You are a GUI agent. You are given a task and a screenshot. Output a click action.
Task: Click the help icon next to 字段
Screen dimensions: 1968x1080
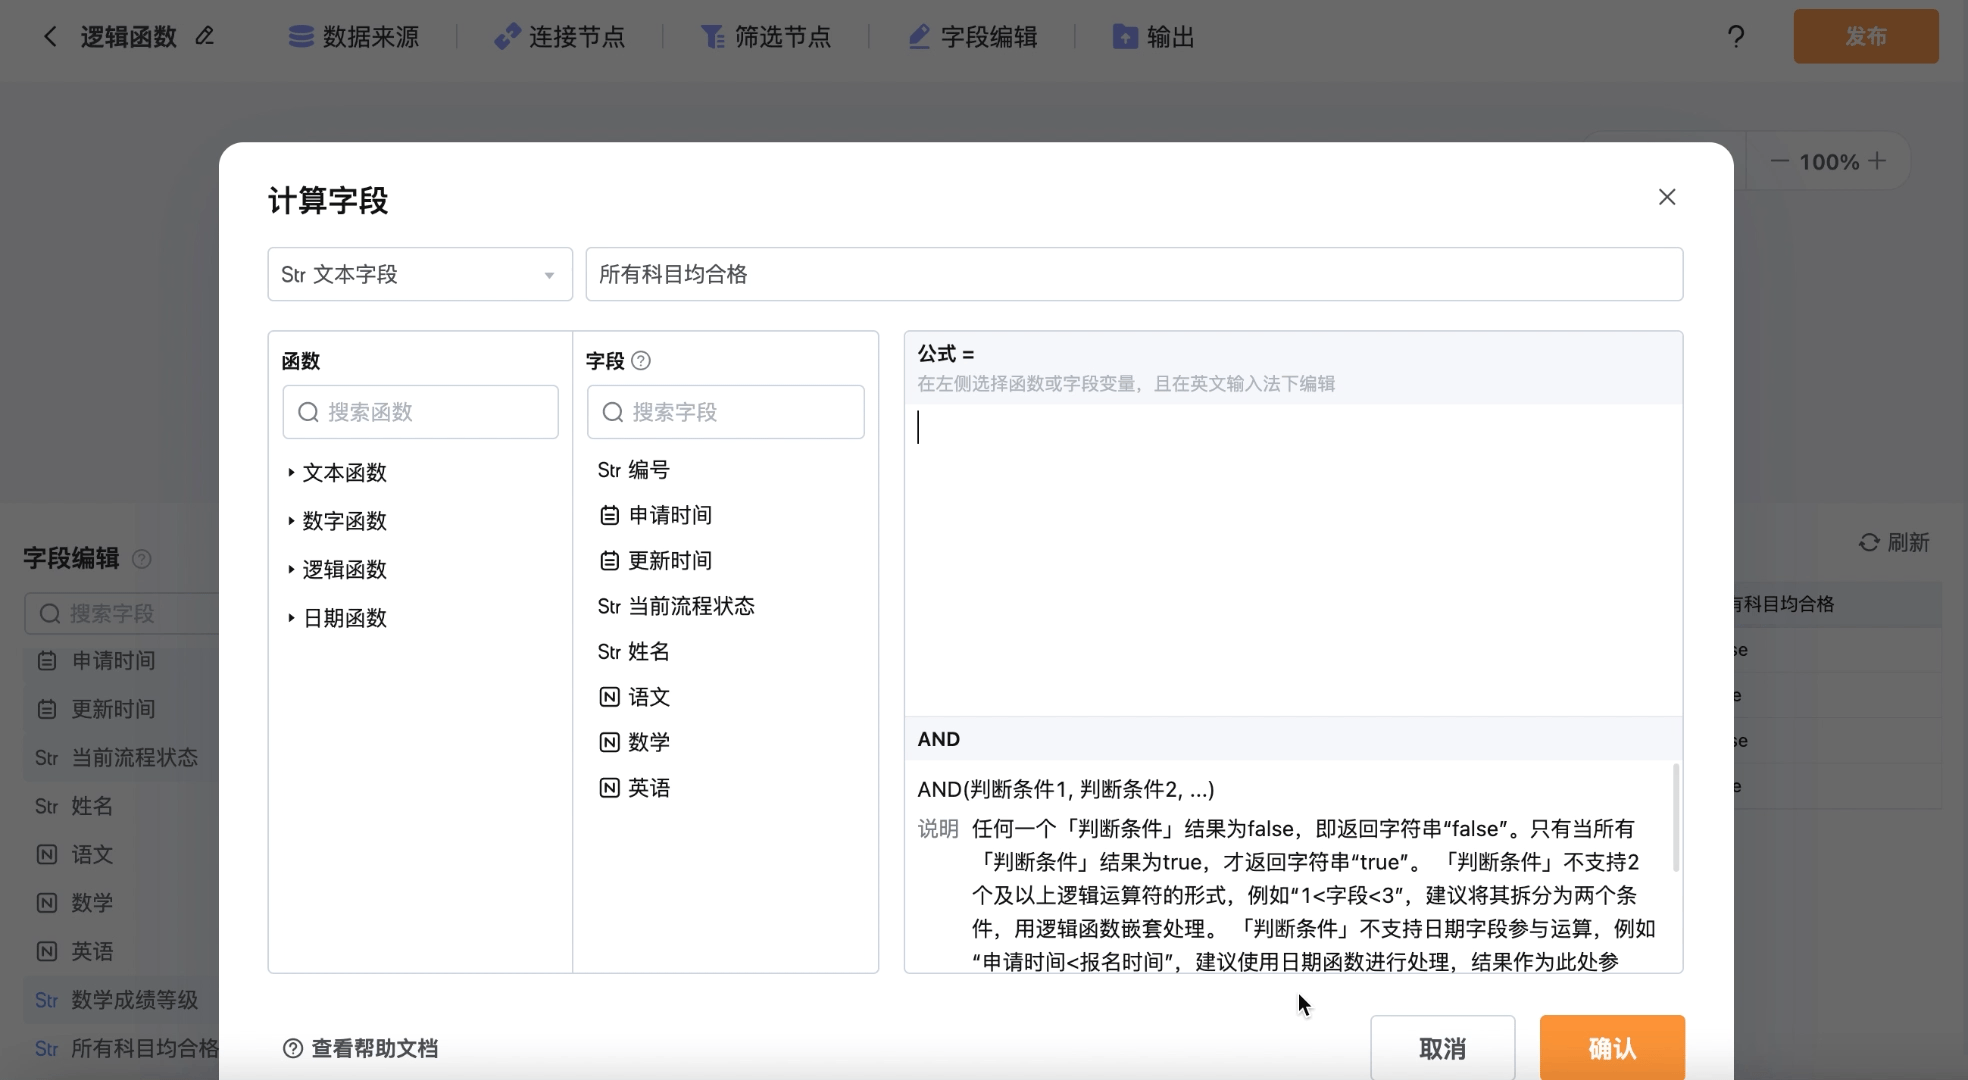coord(642,361)
